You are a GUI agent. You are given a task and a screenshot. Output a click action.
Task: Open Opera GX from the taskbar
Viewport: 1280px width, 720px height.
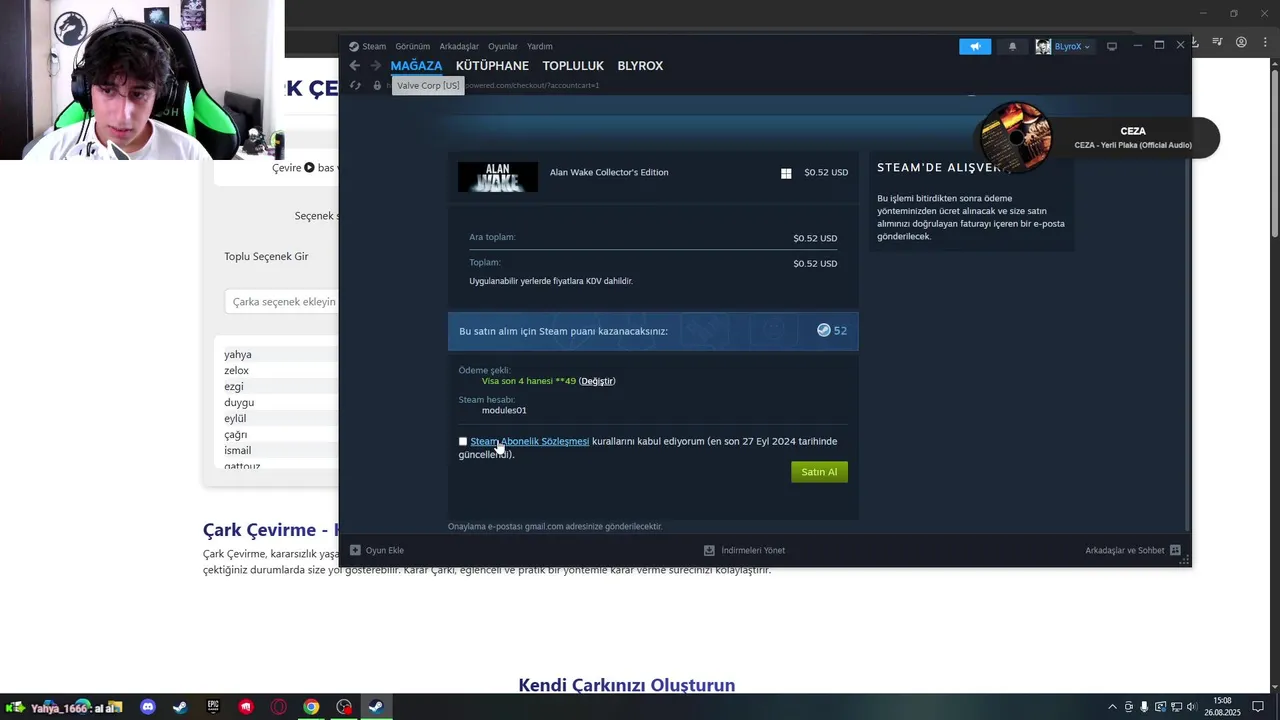pos(279,707)
